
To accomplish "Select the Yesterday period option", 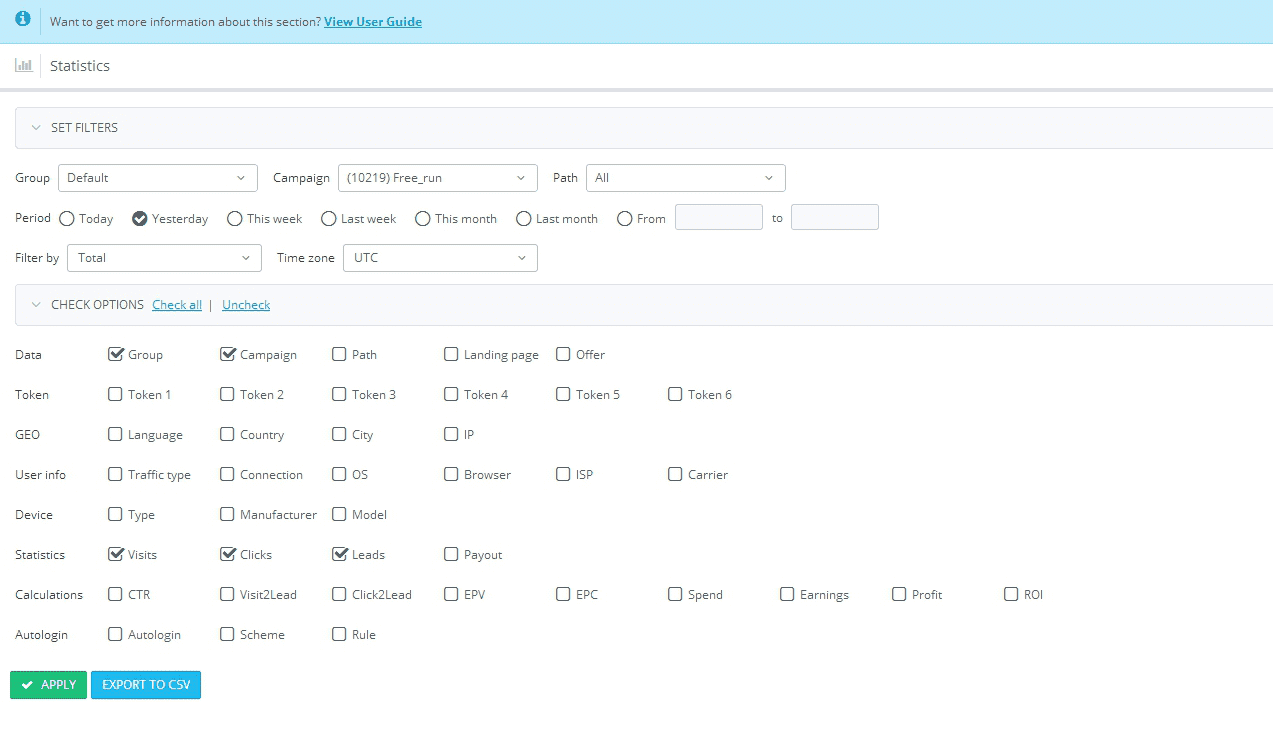I will (x=139, y=218).
